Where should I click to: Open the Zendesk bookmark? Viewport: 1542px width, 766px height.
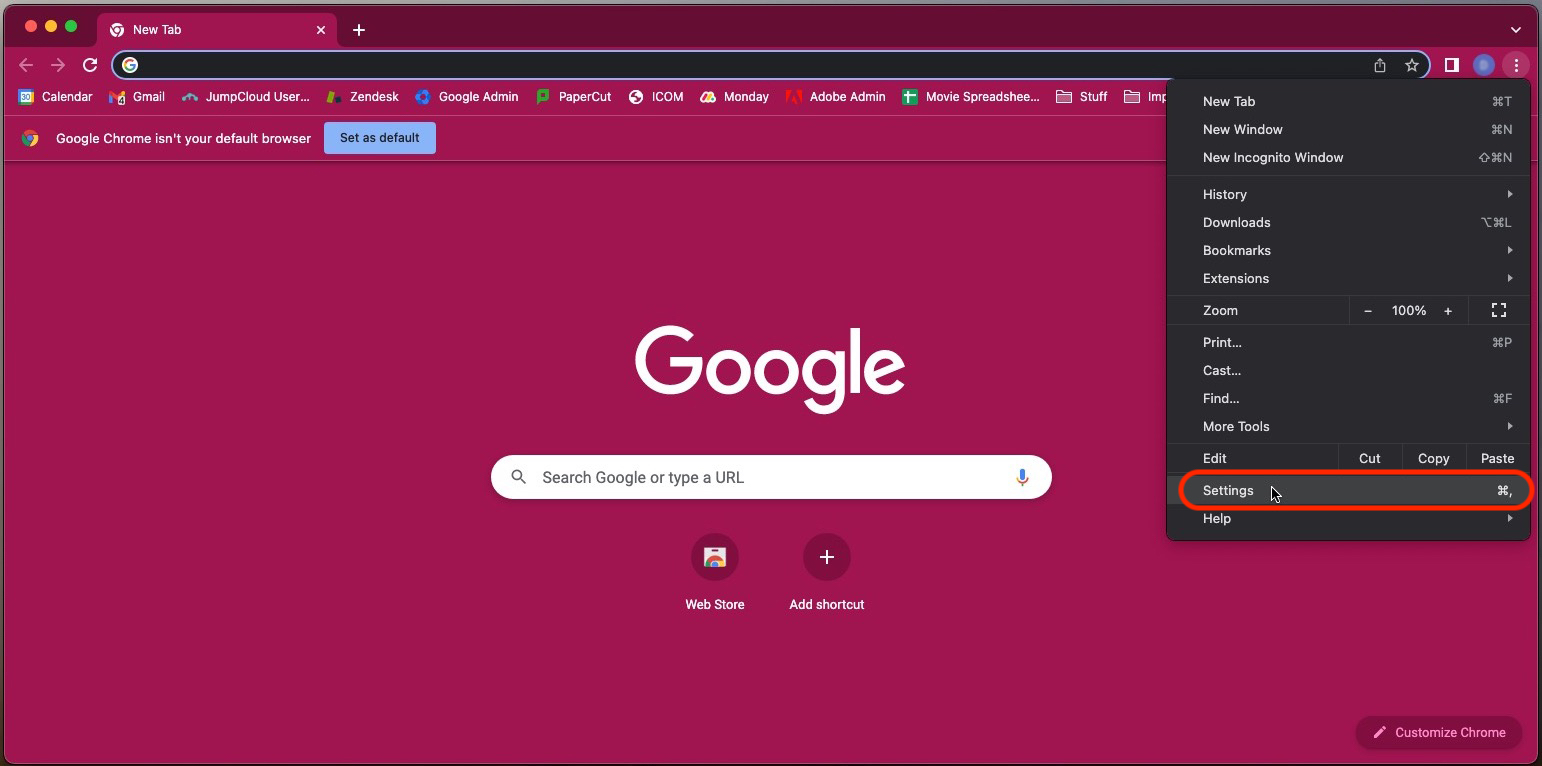pyautogui.click(x=363, y=97)
